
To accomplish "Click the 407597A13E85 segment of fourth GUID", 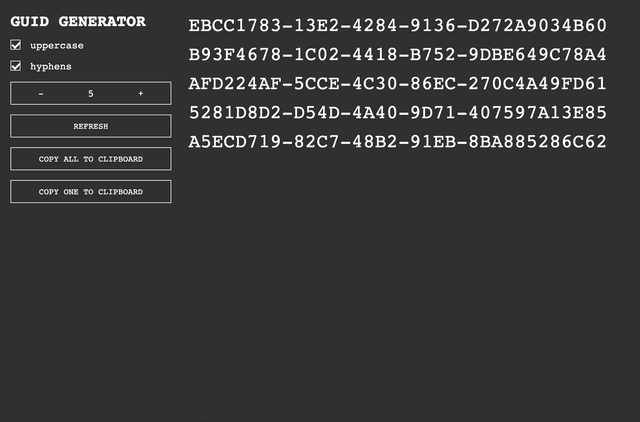I will tap(537, 113).
